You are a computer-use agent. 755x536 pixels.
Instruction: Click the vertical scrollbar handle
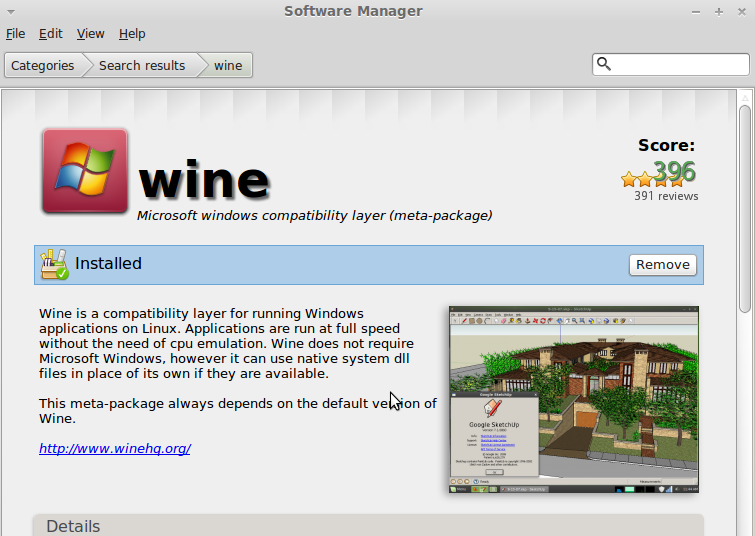(745, 209)
